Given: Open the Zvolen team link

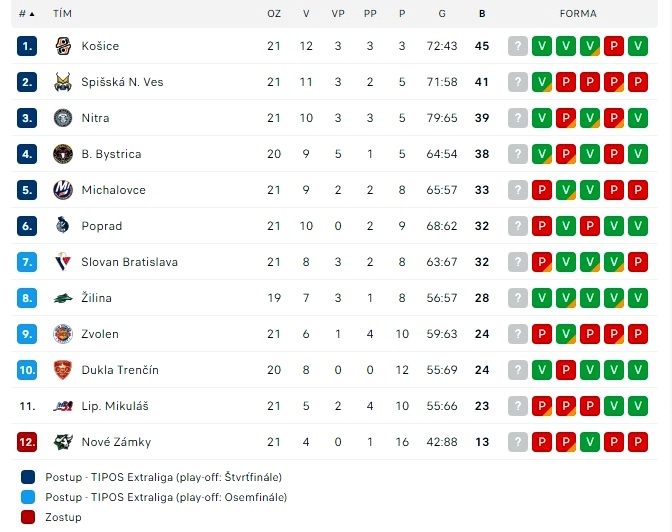Looking at the screenshot, I should coord(100,334).
